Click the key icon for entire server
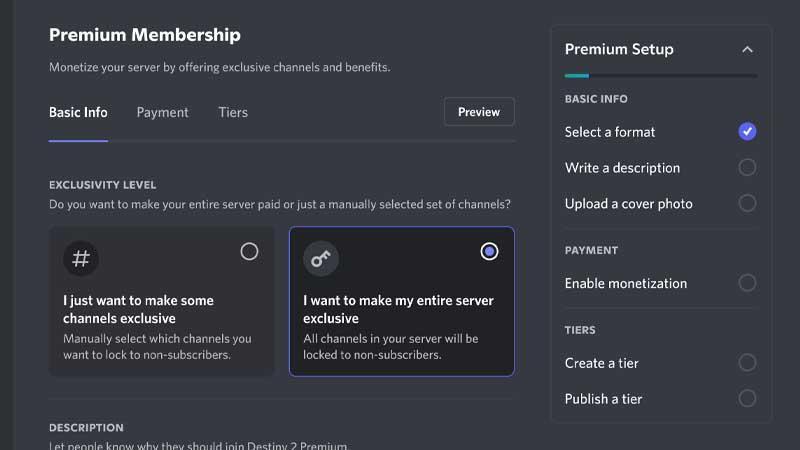Screen dimensions: 800x450 pos(320,258)
